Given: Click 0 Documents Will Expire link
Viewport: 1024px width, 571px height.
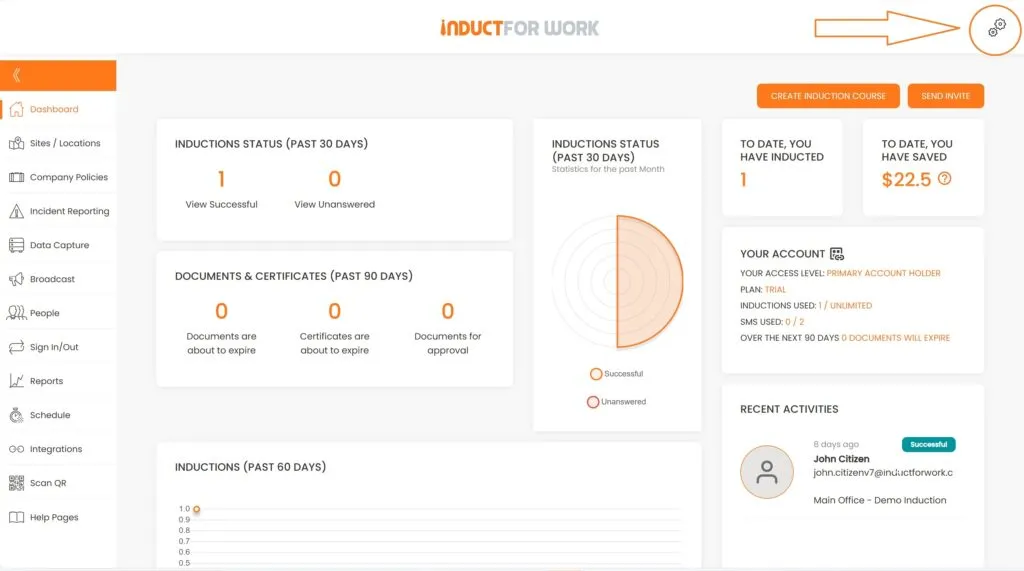Looking at the screenshot, I should 895,338.
